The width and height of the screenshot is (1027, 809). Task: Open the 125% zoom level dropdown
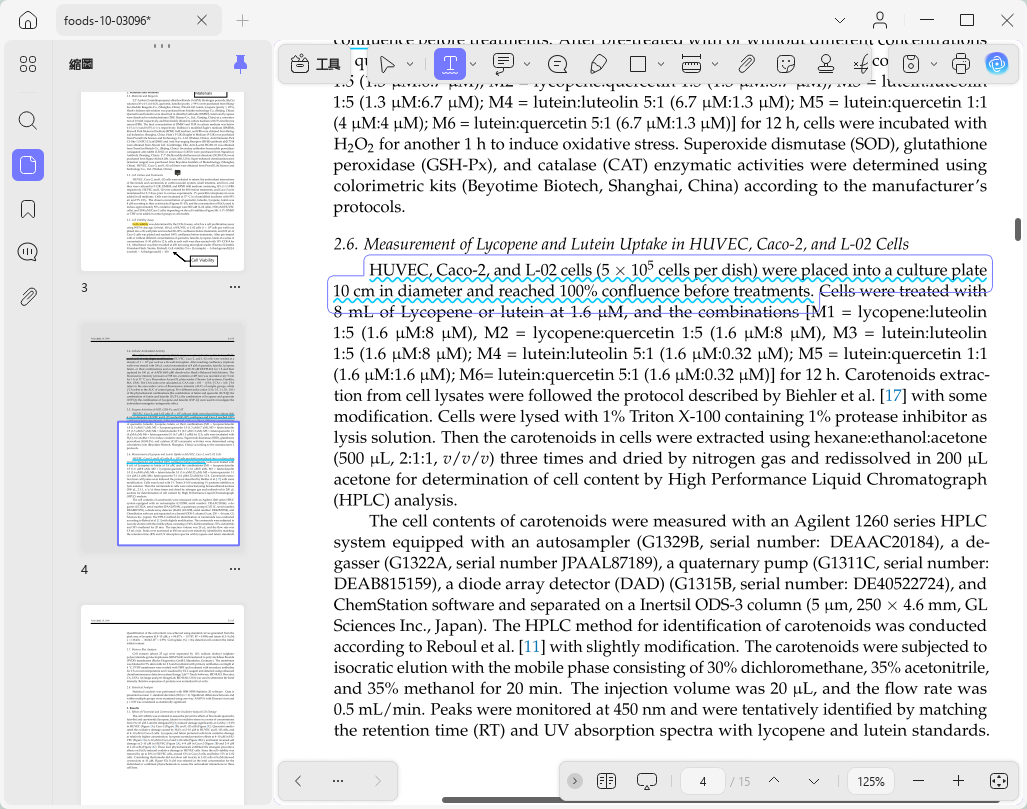tap(870, 781)
